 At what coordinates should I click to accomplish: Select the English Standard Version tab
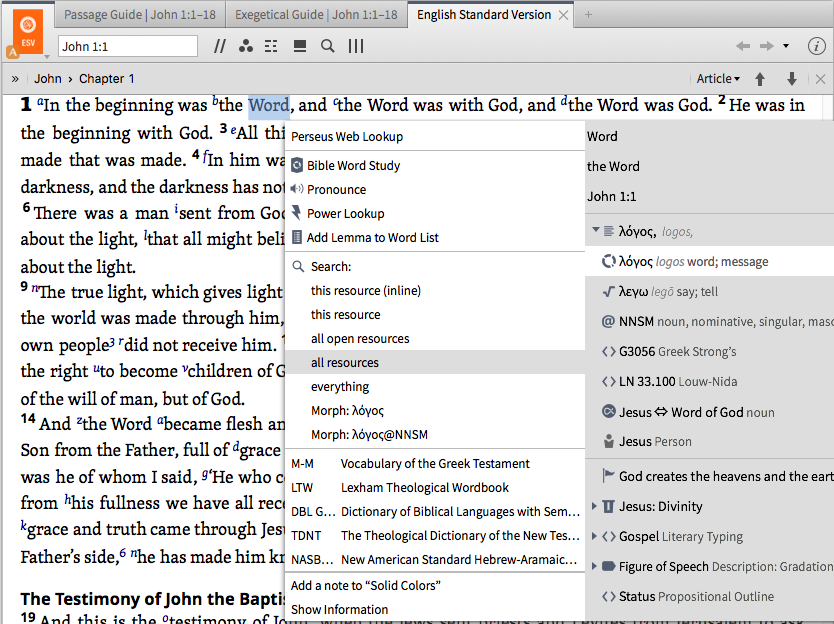(x=483, y=15)
